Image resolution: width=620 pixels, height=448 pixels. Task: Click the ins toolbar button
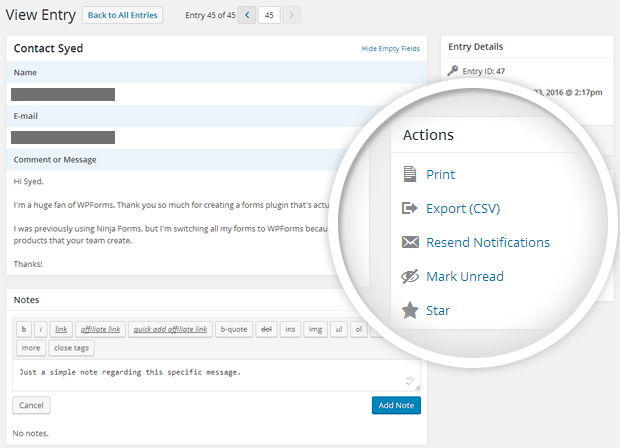(290, 329)
